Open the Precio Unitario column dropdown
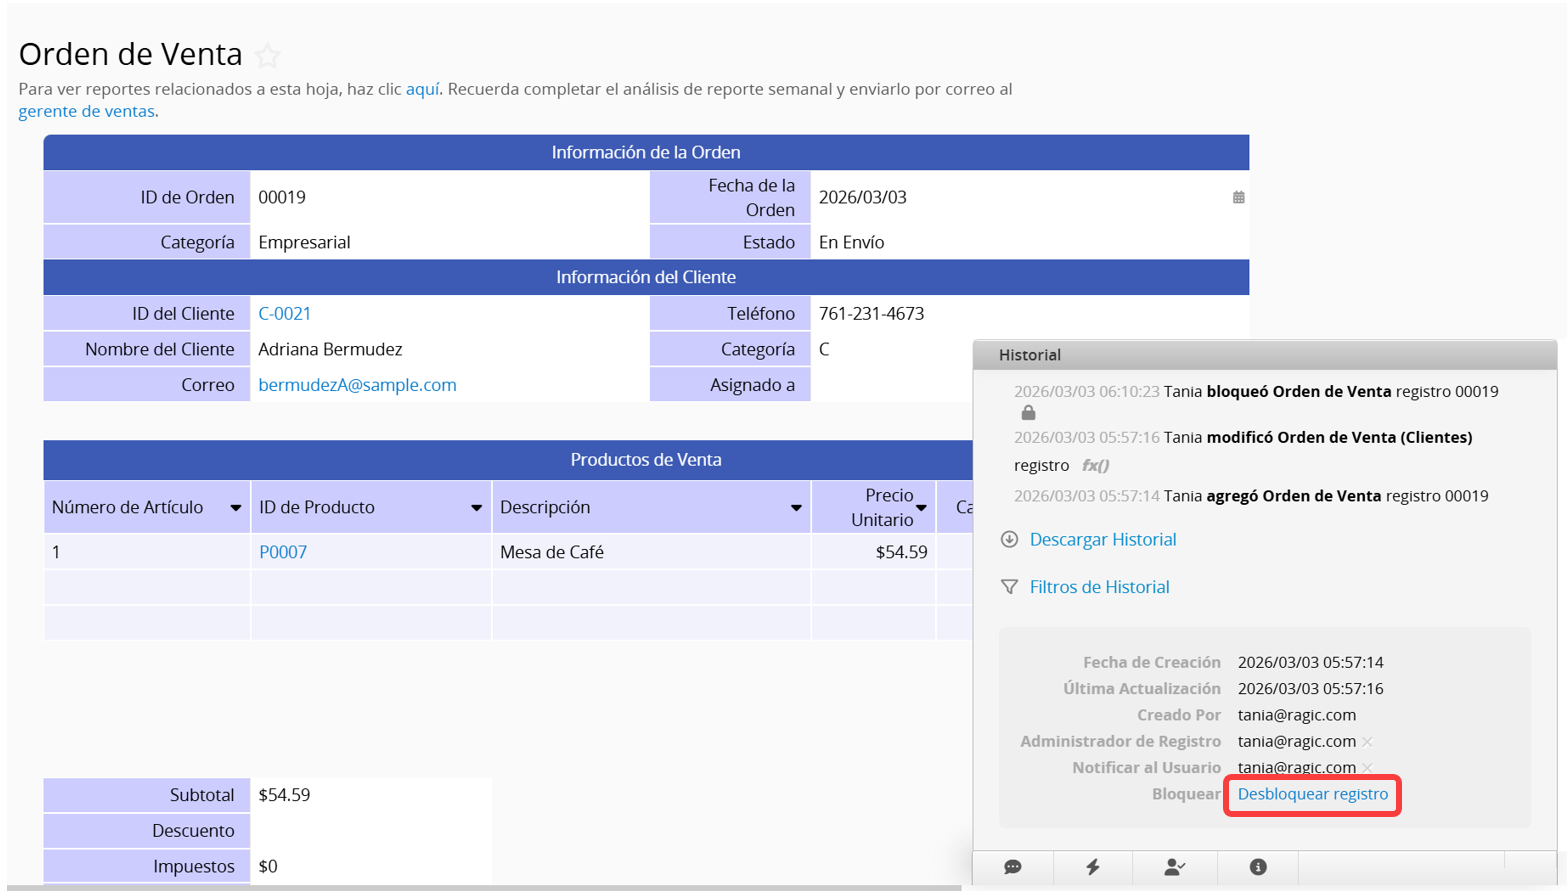 point(921,508)
